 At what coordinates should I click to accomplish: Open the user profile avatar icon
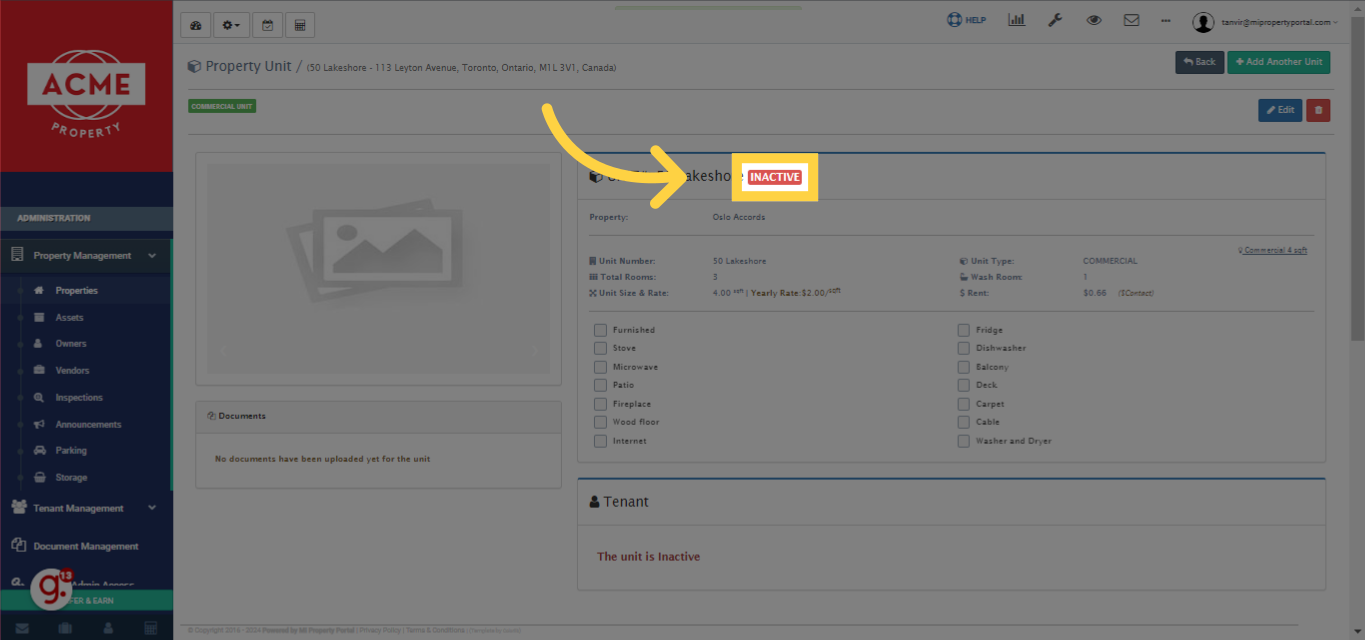click(1203, 21)
